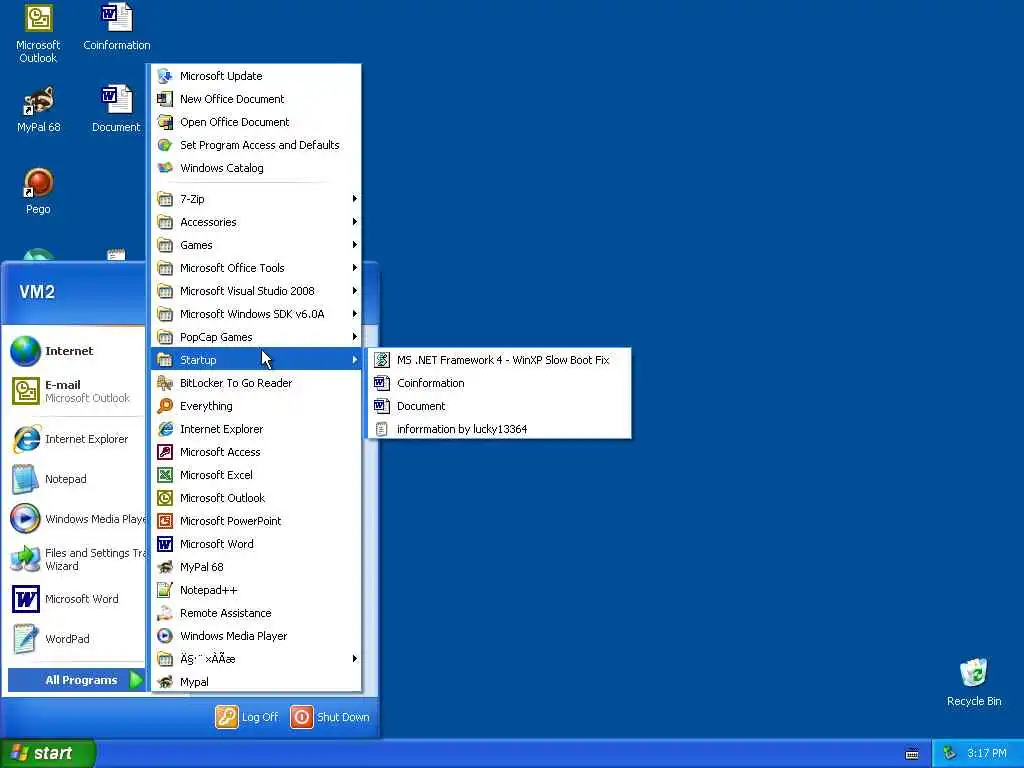Expand the Startup folder entry

point(256,360)
